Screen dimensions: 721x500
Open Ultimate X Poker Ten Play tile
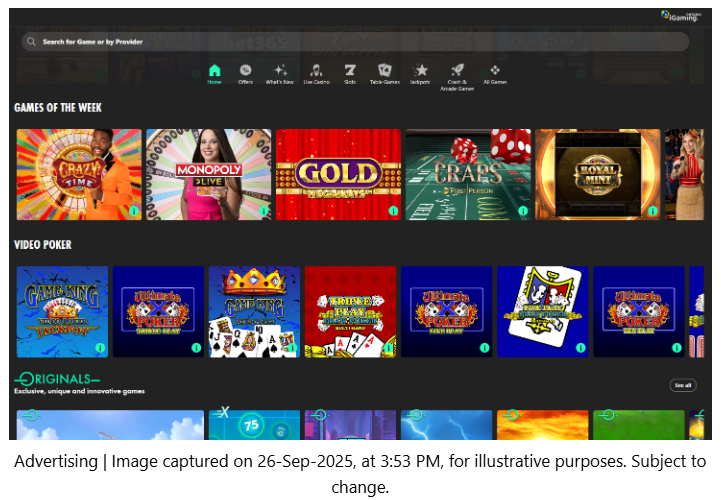pos(639,311)
